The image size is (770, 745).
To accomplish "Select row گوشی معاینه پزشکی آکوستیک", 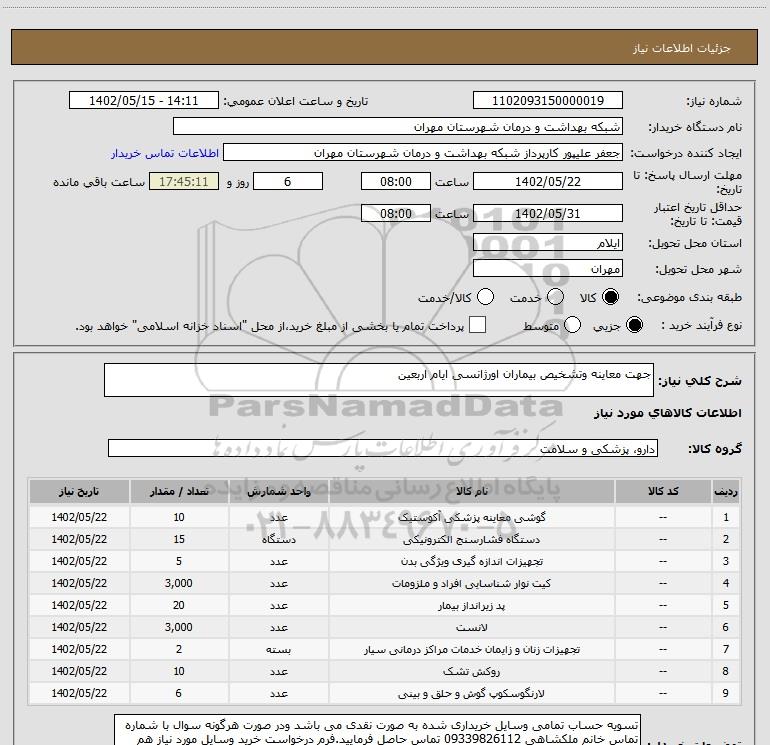I will (x=385, y=517).
